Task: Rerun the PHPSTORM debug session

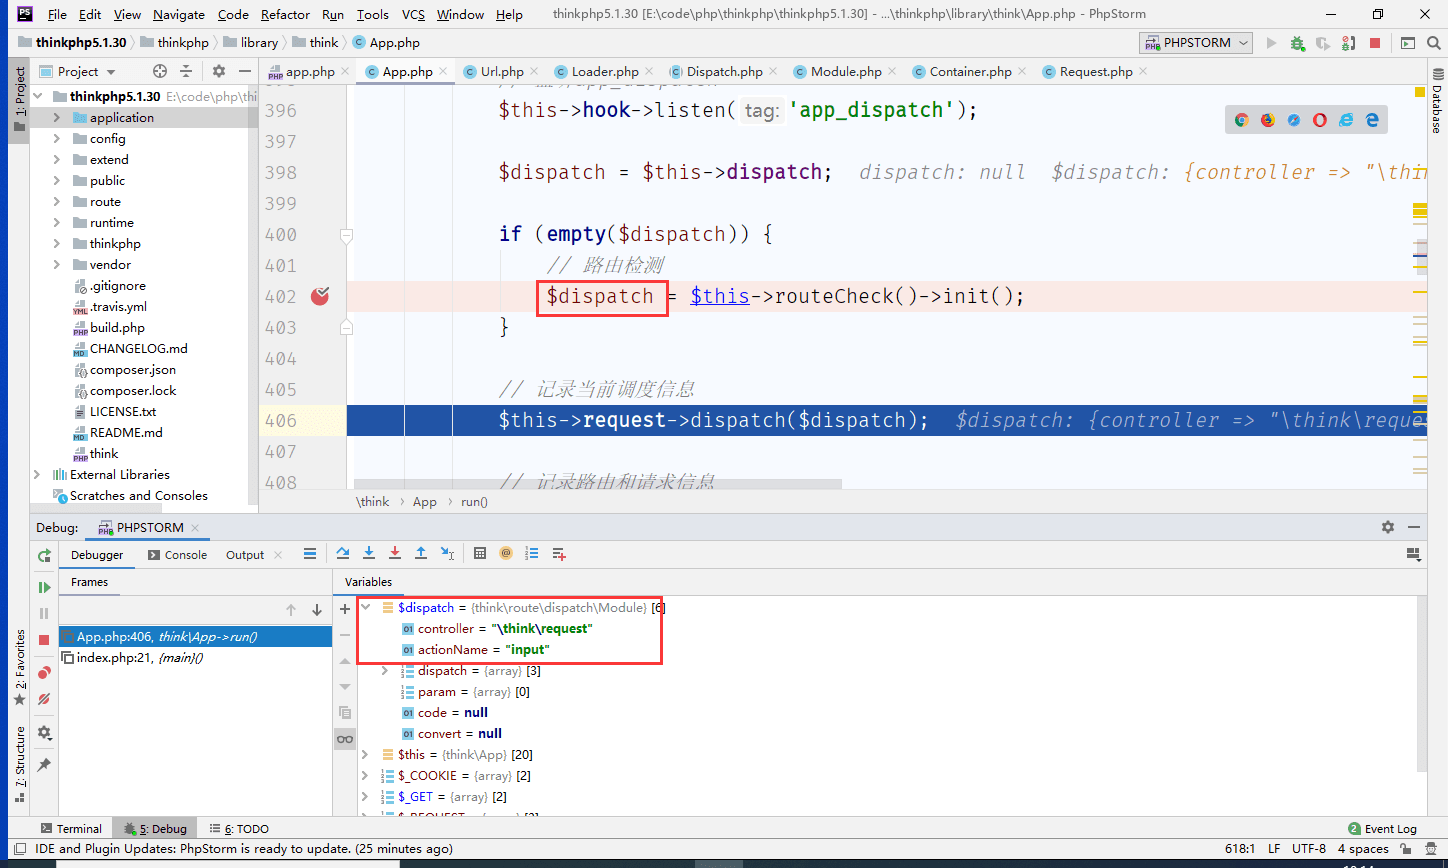Action: click(x=44, y=555)
